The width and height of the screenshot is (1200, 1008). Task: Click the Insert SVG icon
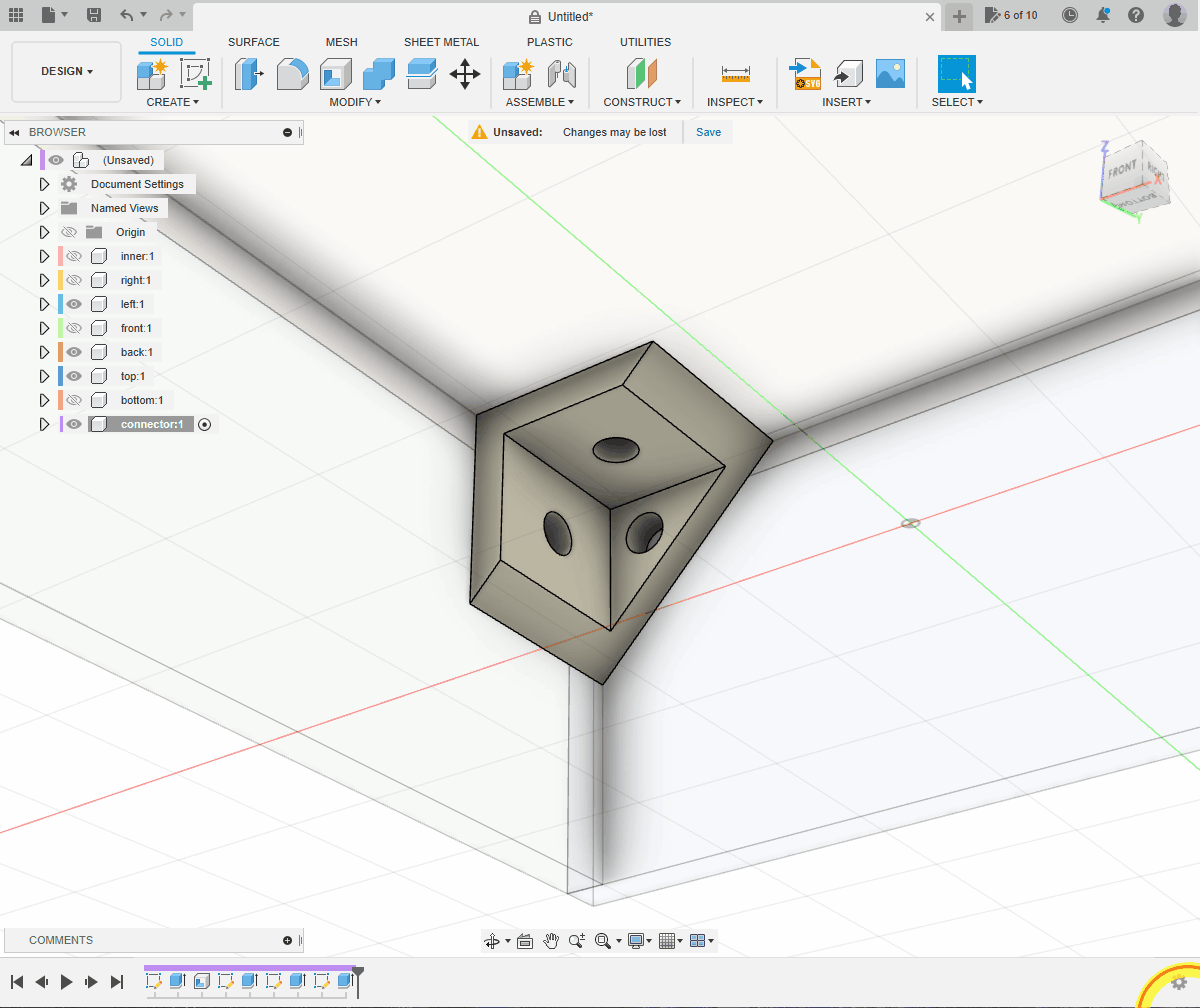click(x=805, y=74)
